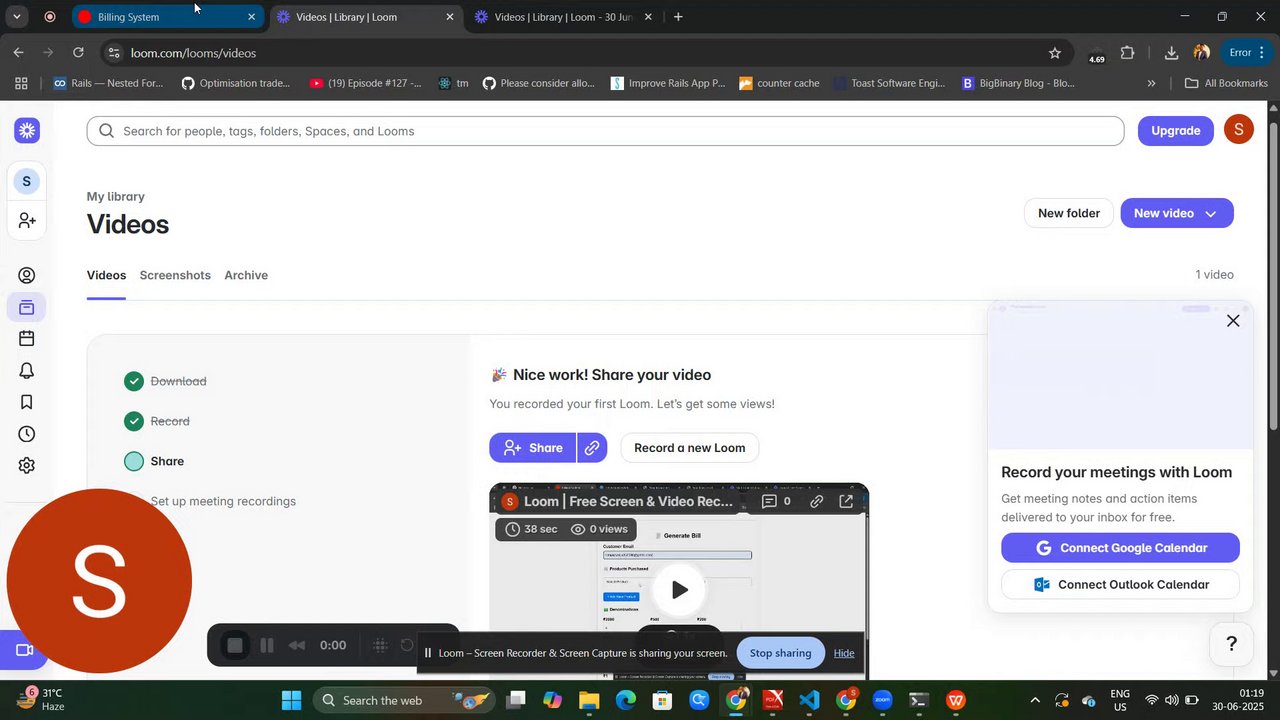Click the S workspace avatar in sidebar
Screen dimensions: 1280x720
click(x=27, y=181)
